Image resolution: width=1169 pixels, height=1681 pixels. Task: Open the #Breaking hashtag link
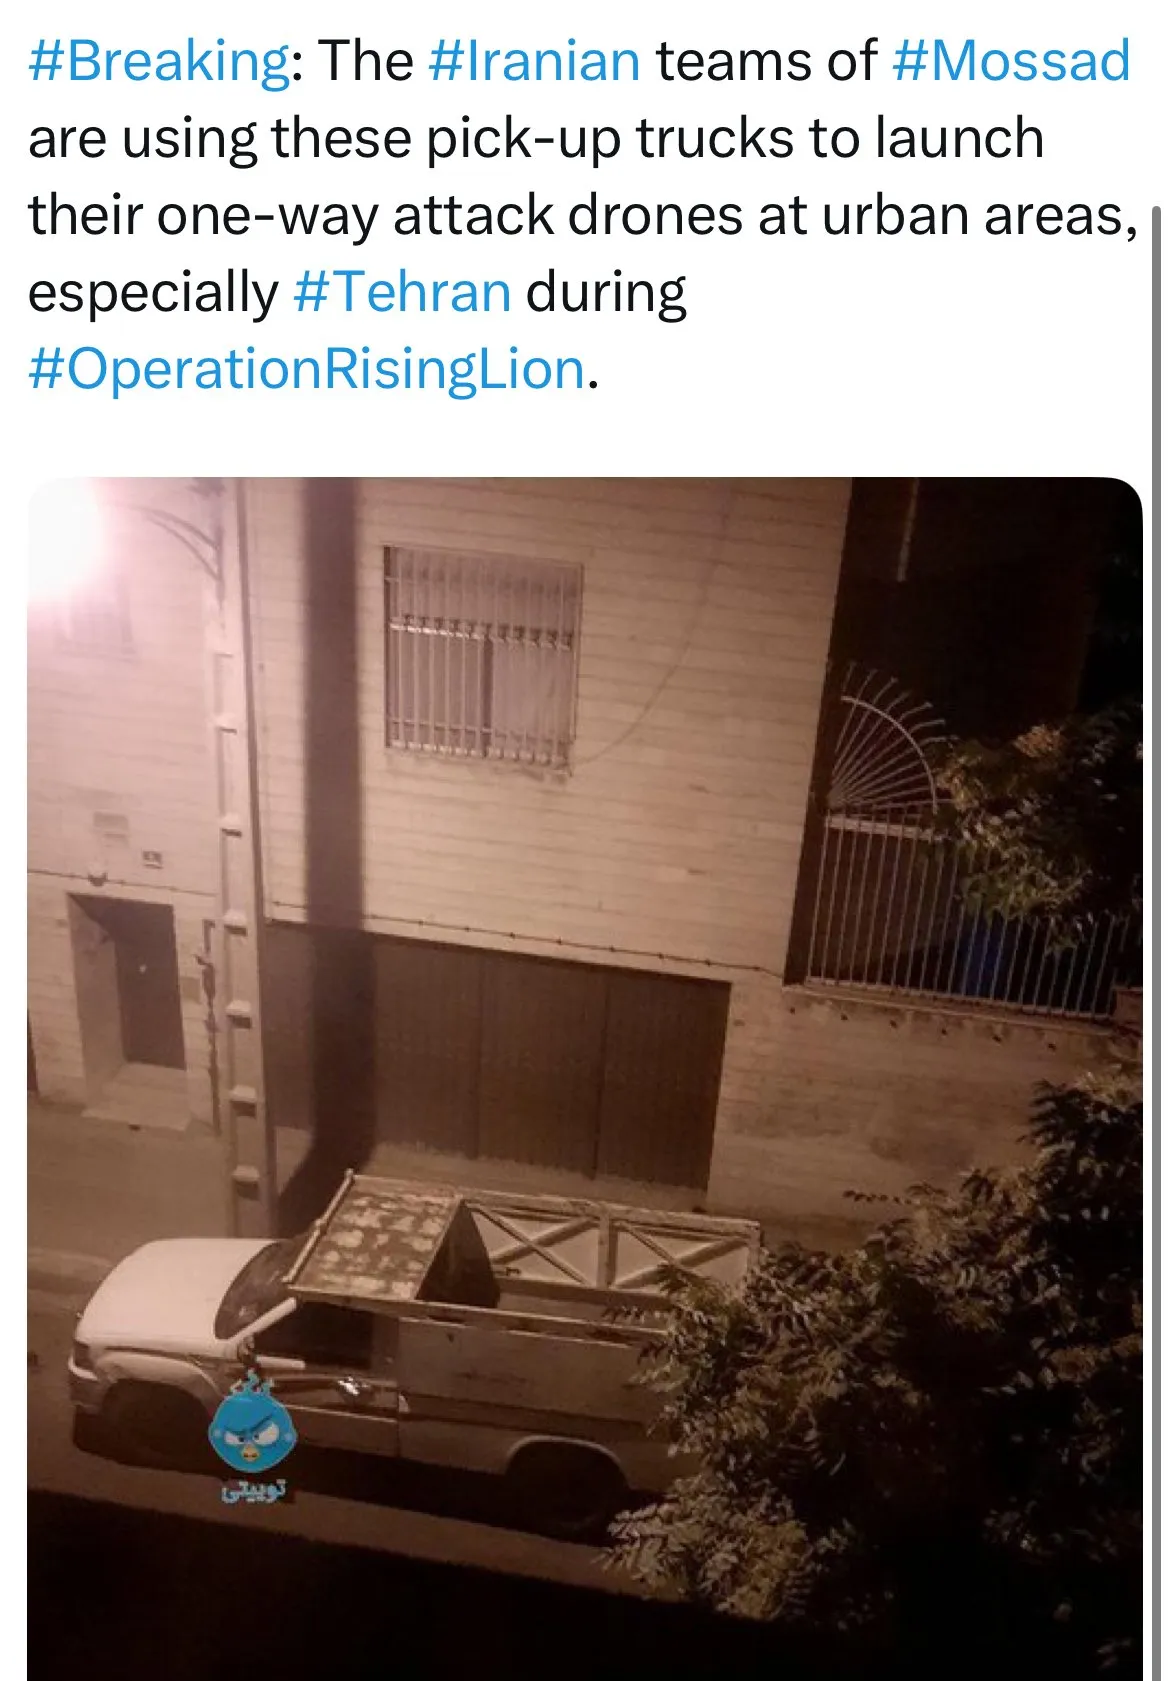[x=159, y=61]
